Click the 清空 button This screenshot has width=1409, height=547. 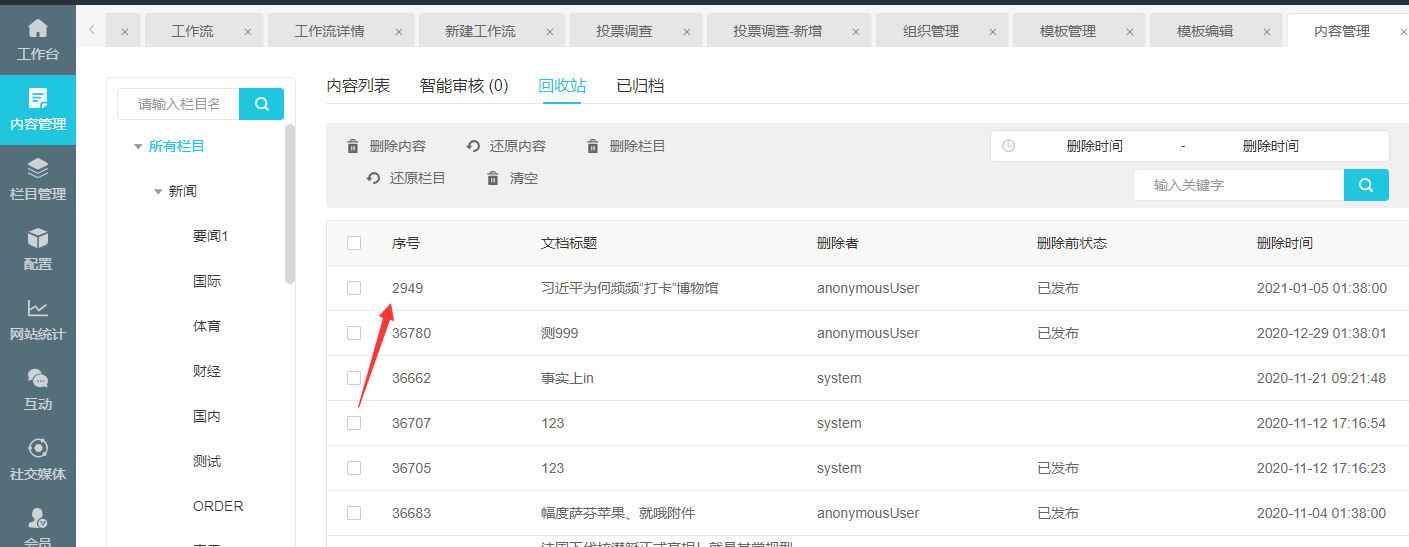tap(513, 179)
